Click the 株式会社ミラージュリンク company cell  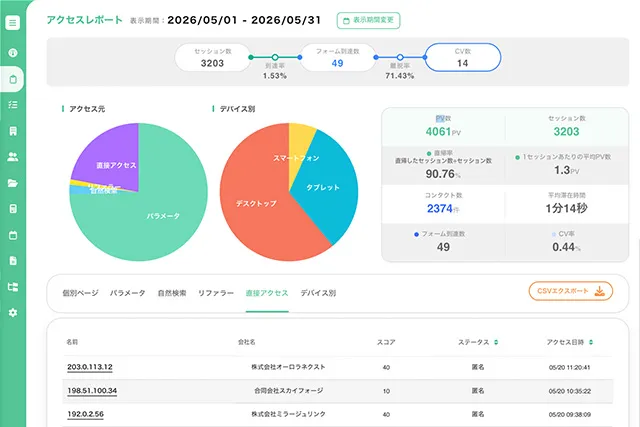pos(288,414)
